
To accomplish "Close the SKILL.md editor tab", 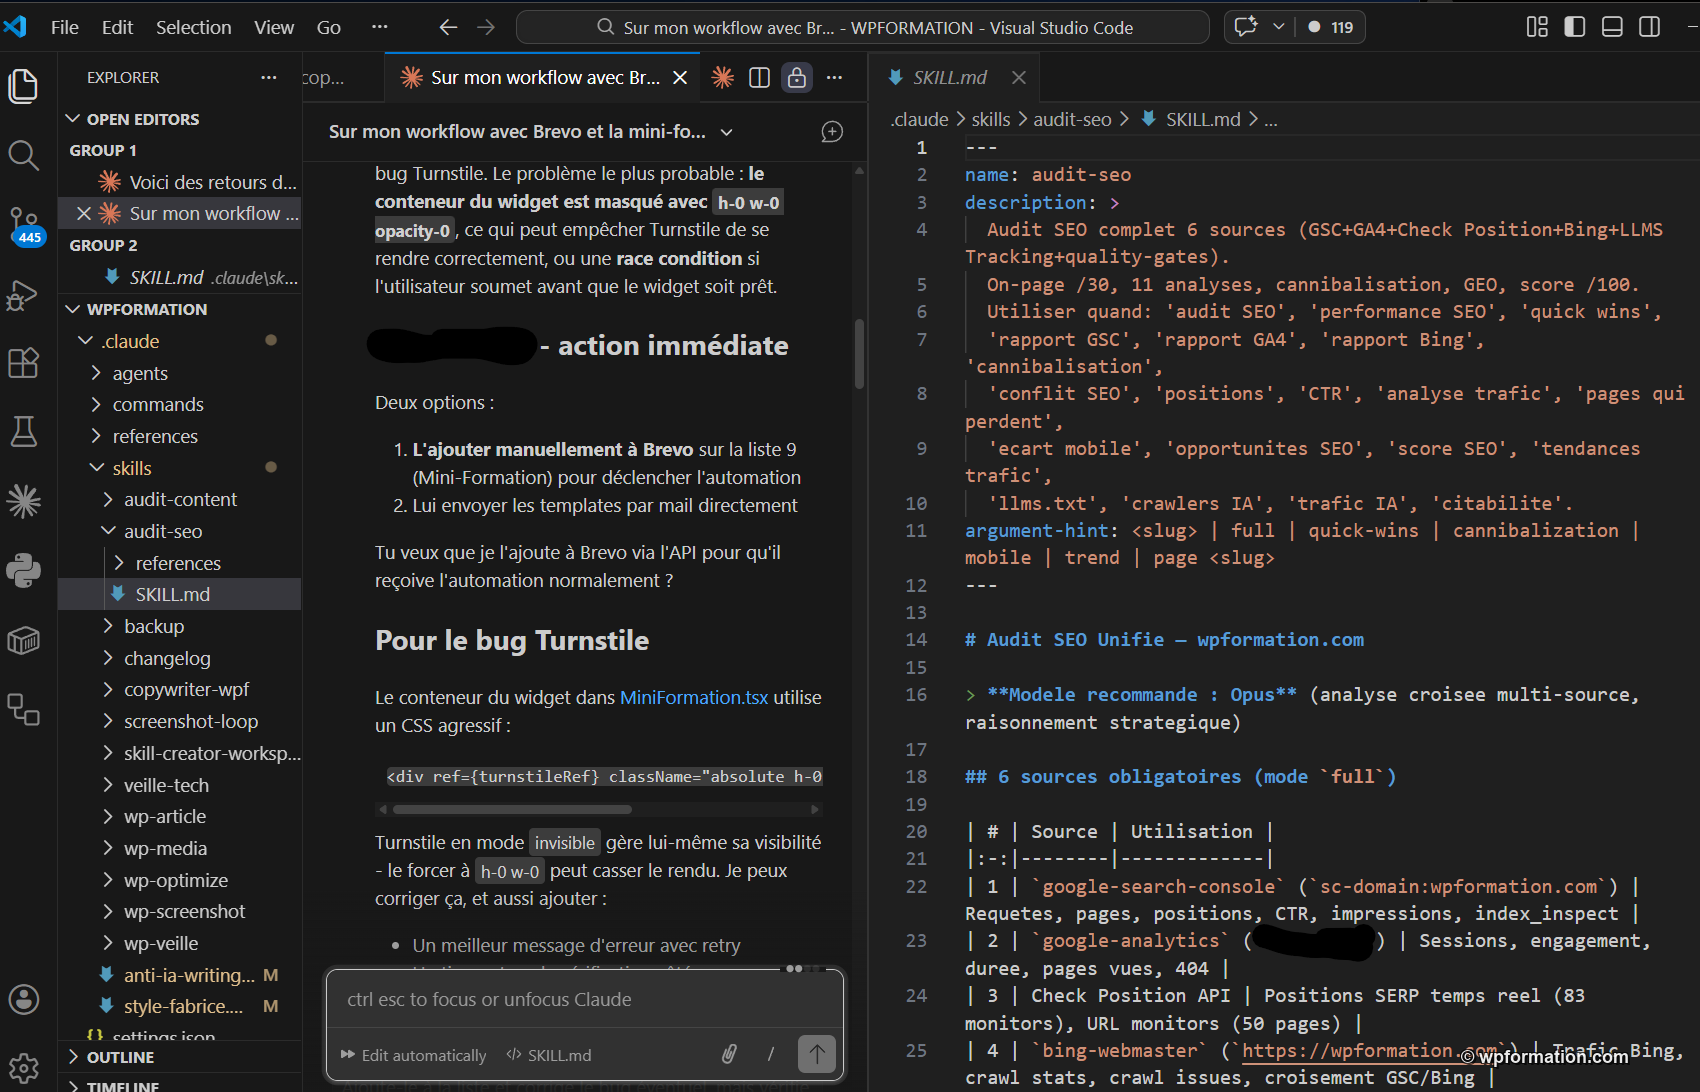I will [1018, 77].
